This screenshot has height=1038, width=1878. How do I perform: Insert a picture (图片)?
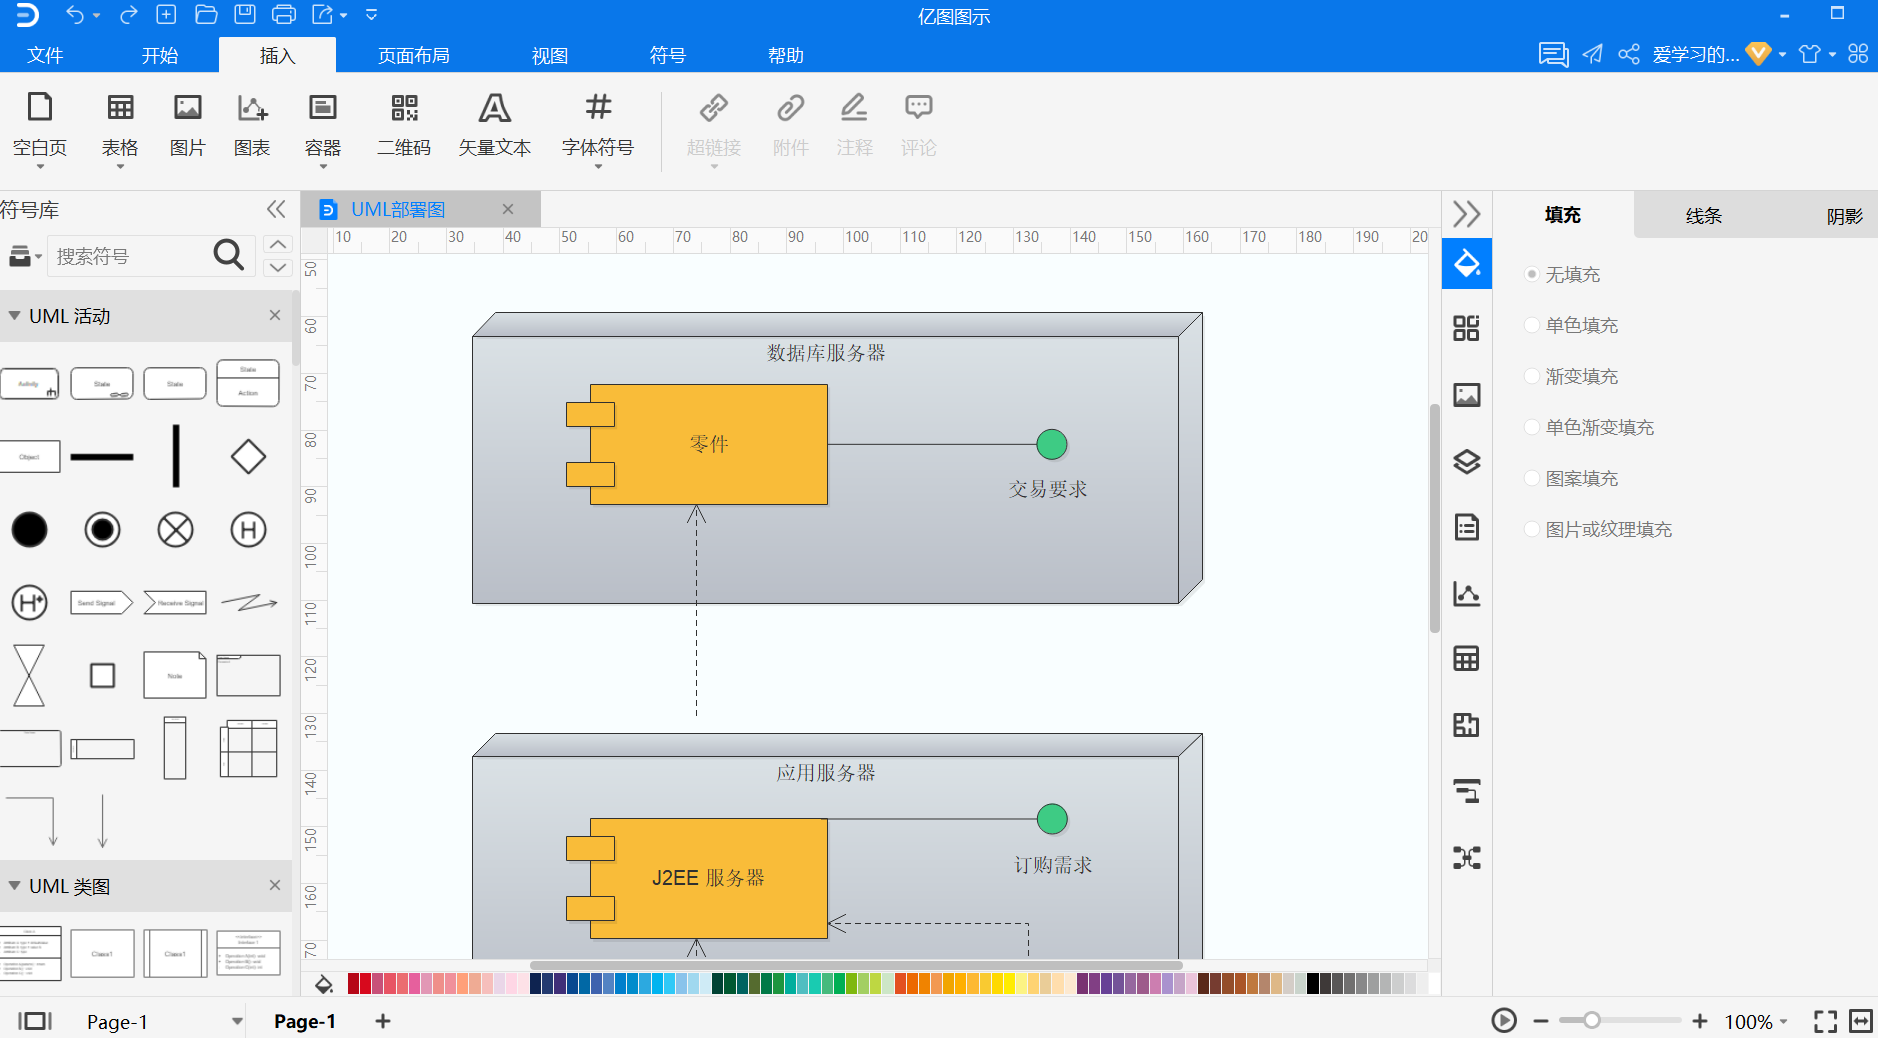[188, 126]
